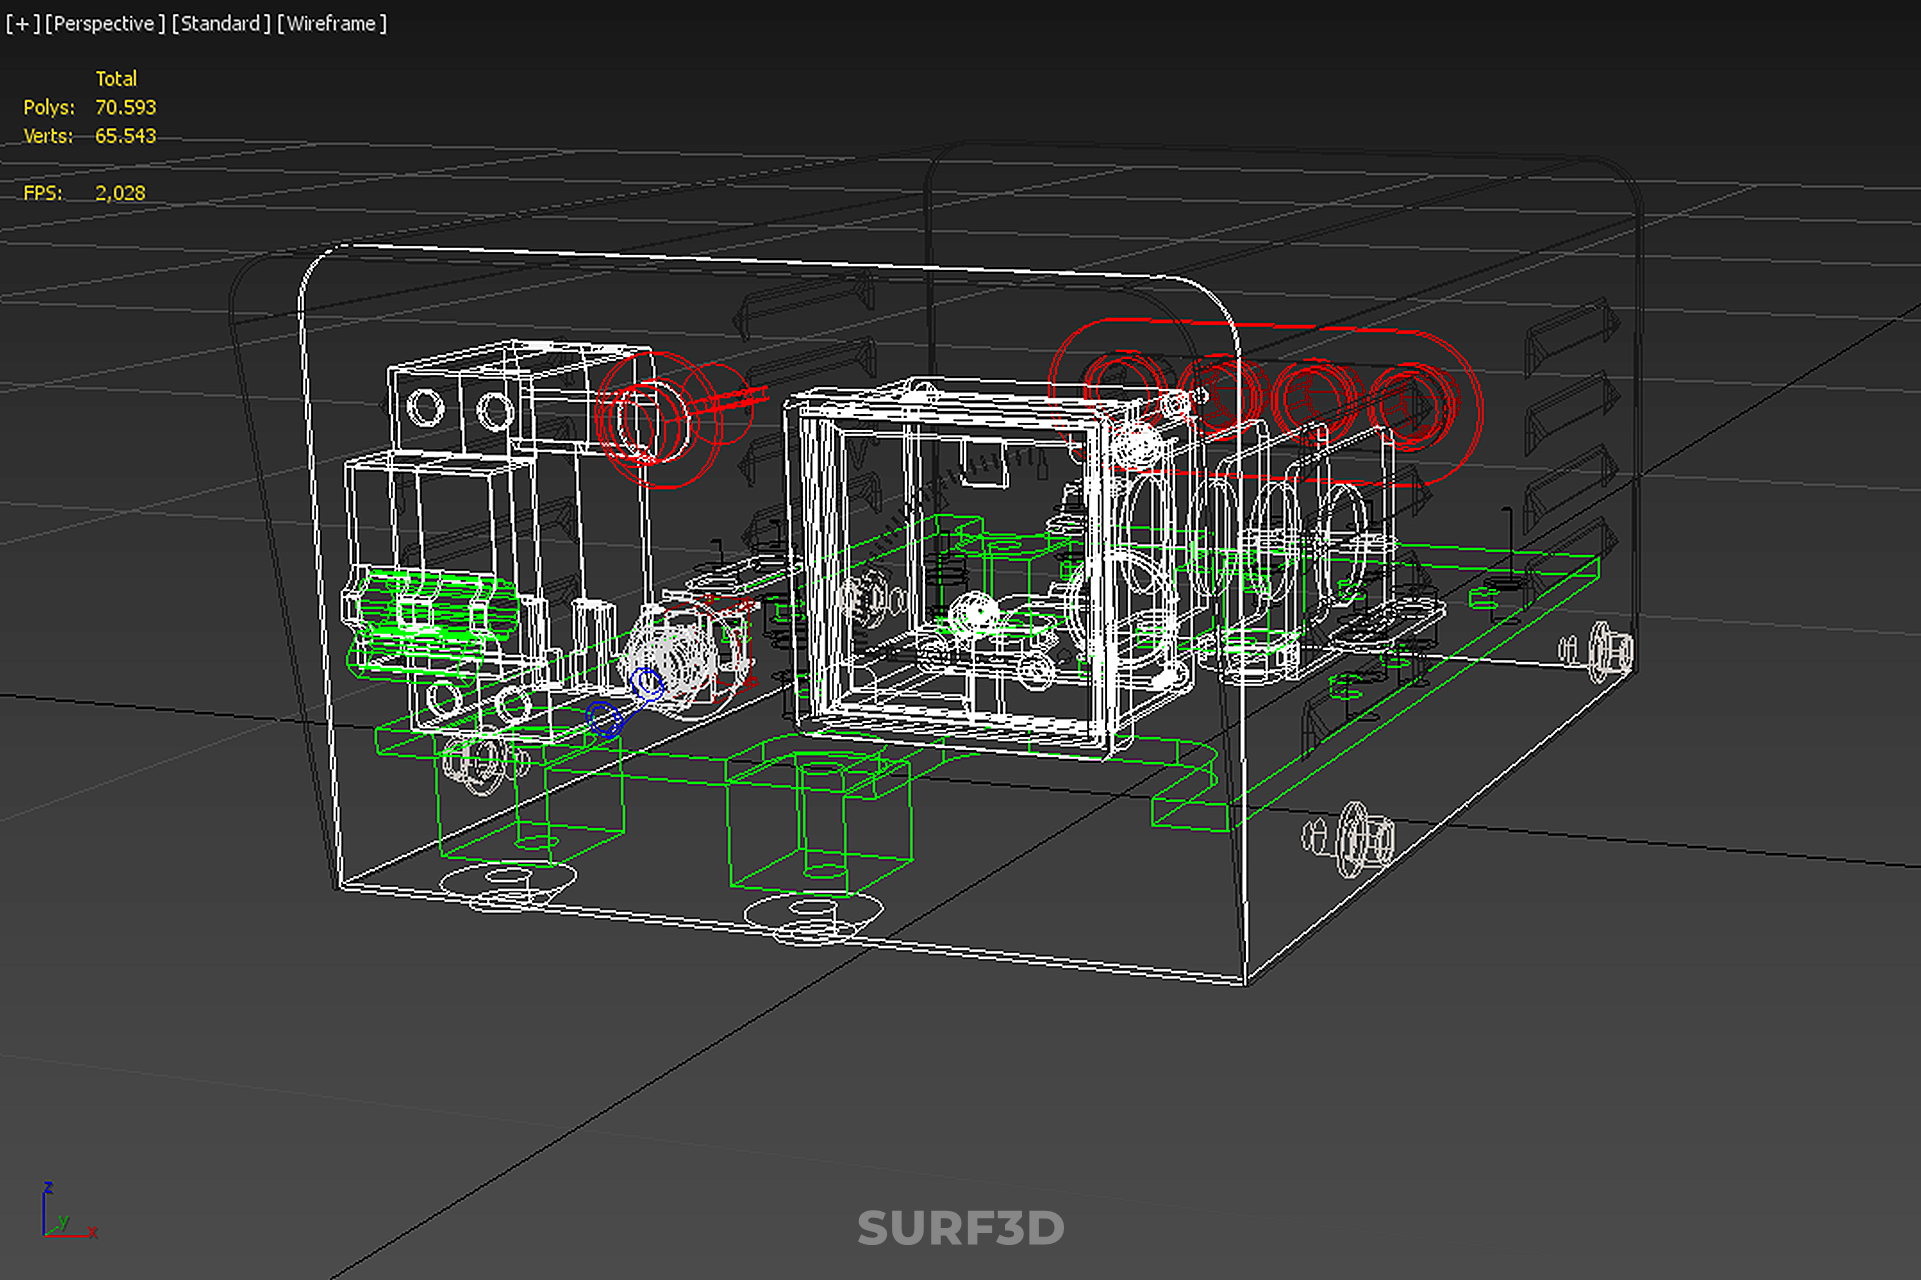Select the round foot under enclosure's center
The image size is (1921, 1280).
tap(813, 915)
